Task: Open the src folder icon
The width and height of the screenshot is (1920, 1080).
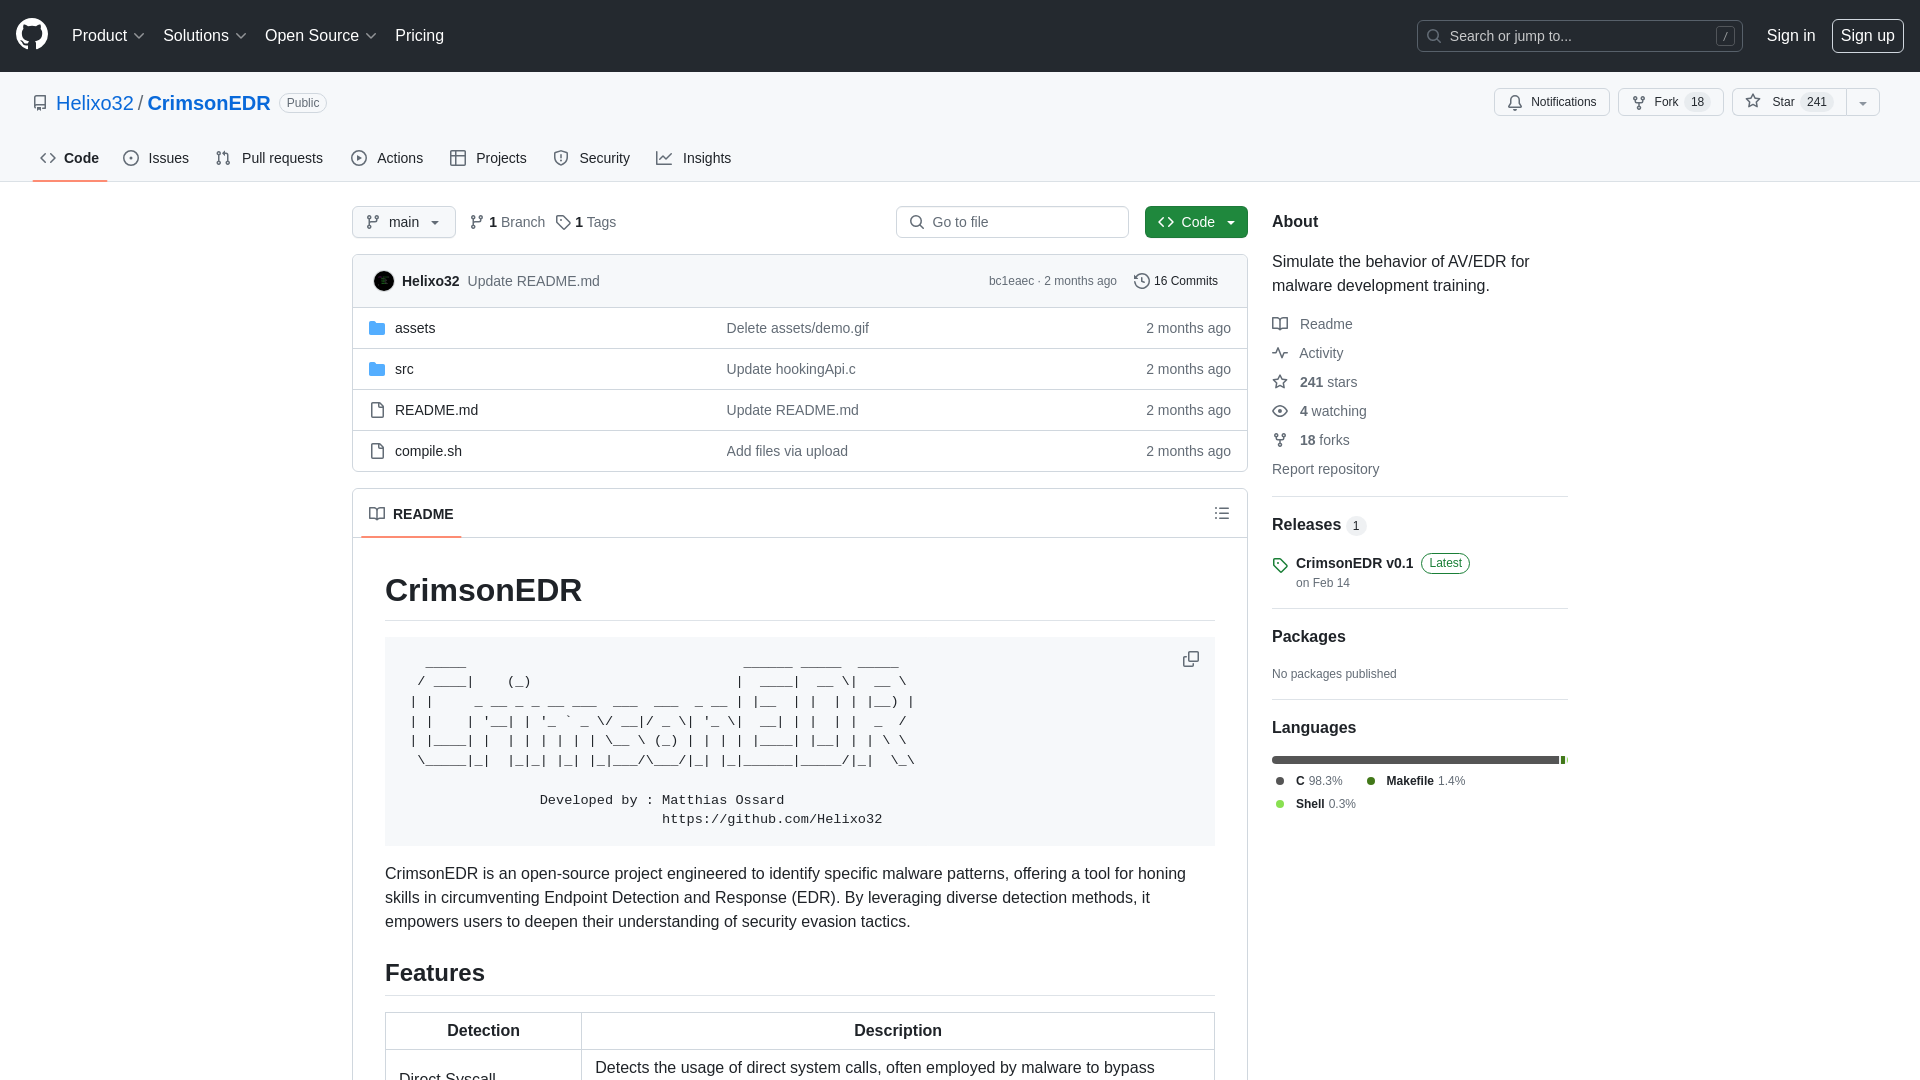Action: [x=377, y=369]
